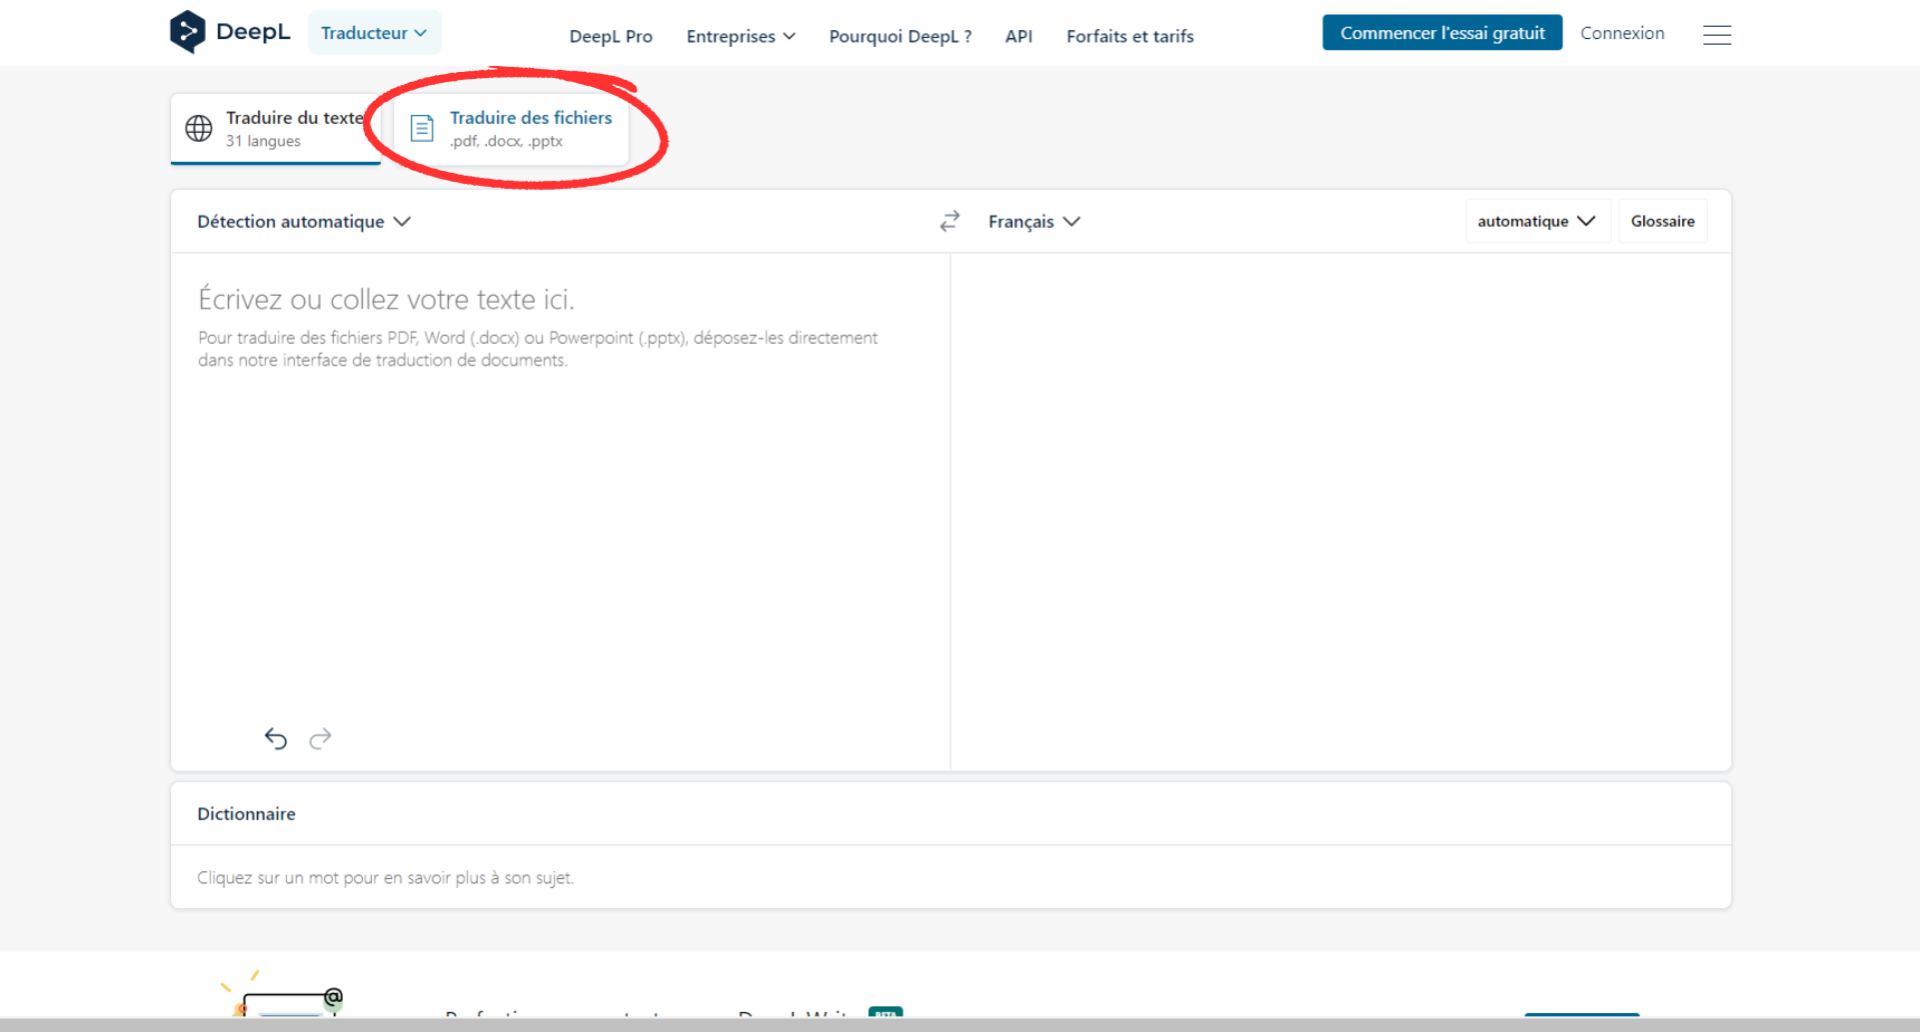The image size is (1920, 1032).
Task: Click the document icon for file translation
Action: pos(422,128)
